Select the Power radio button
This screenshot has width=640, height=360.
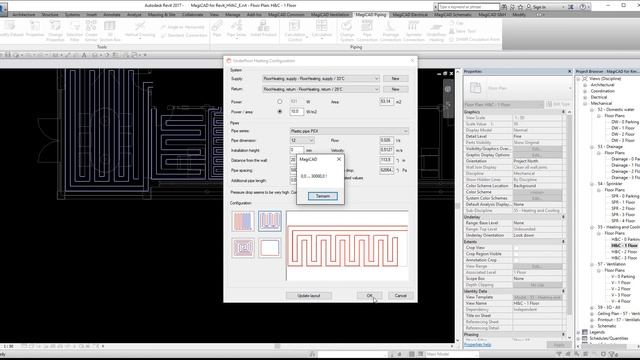280,102
